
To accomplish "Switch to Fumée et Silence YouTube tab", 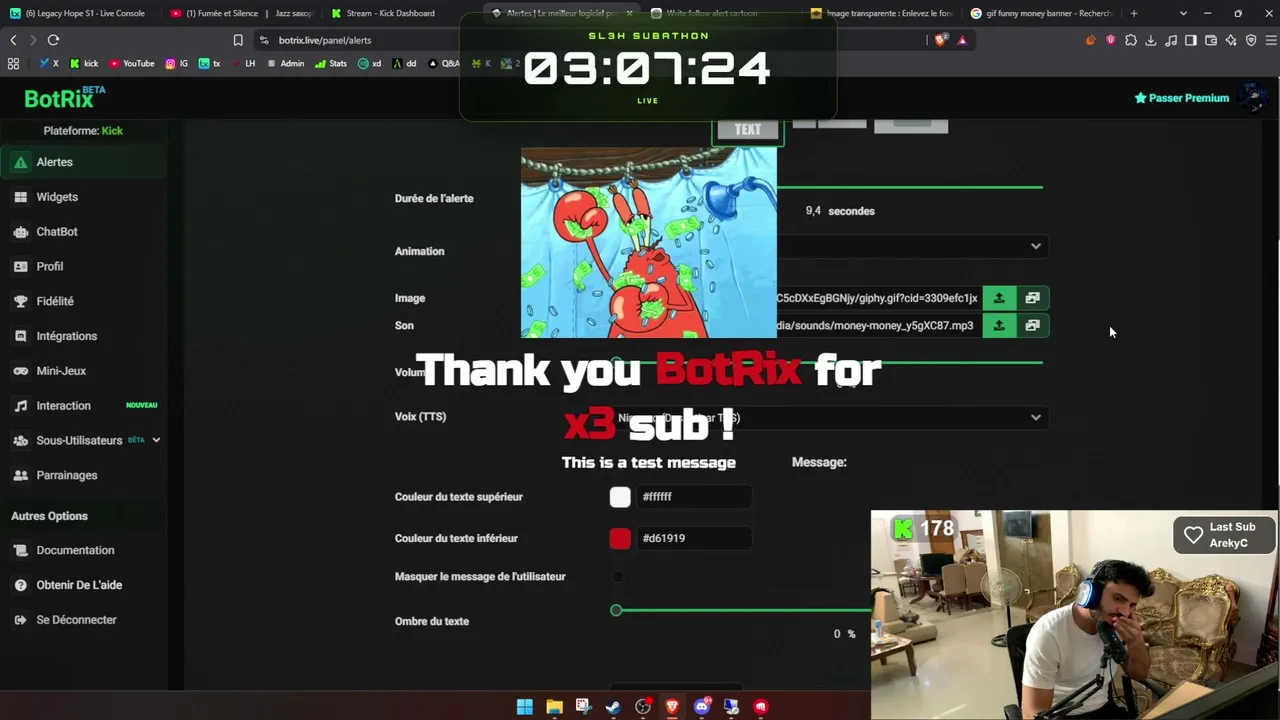I will click(242, 13).
